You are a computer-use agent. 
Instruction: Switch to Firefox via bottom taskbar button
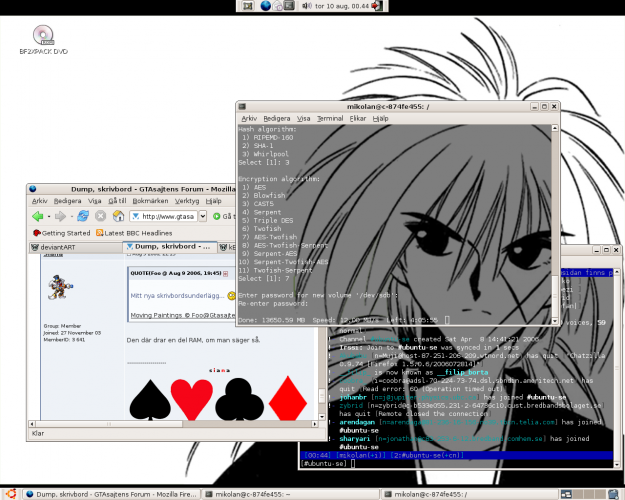tap(111, 494)
